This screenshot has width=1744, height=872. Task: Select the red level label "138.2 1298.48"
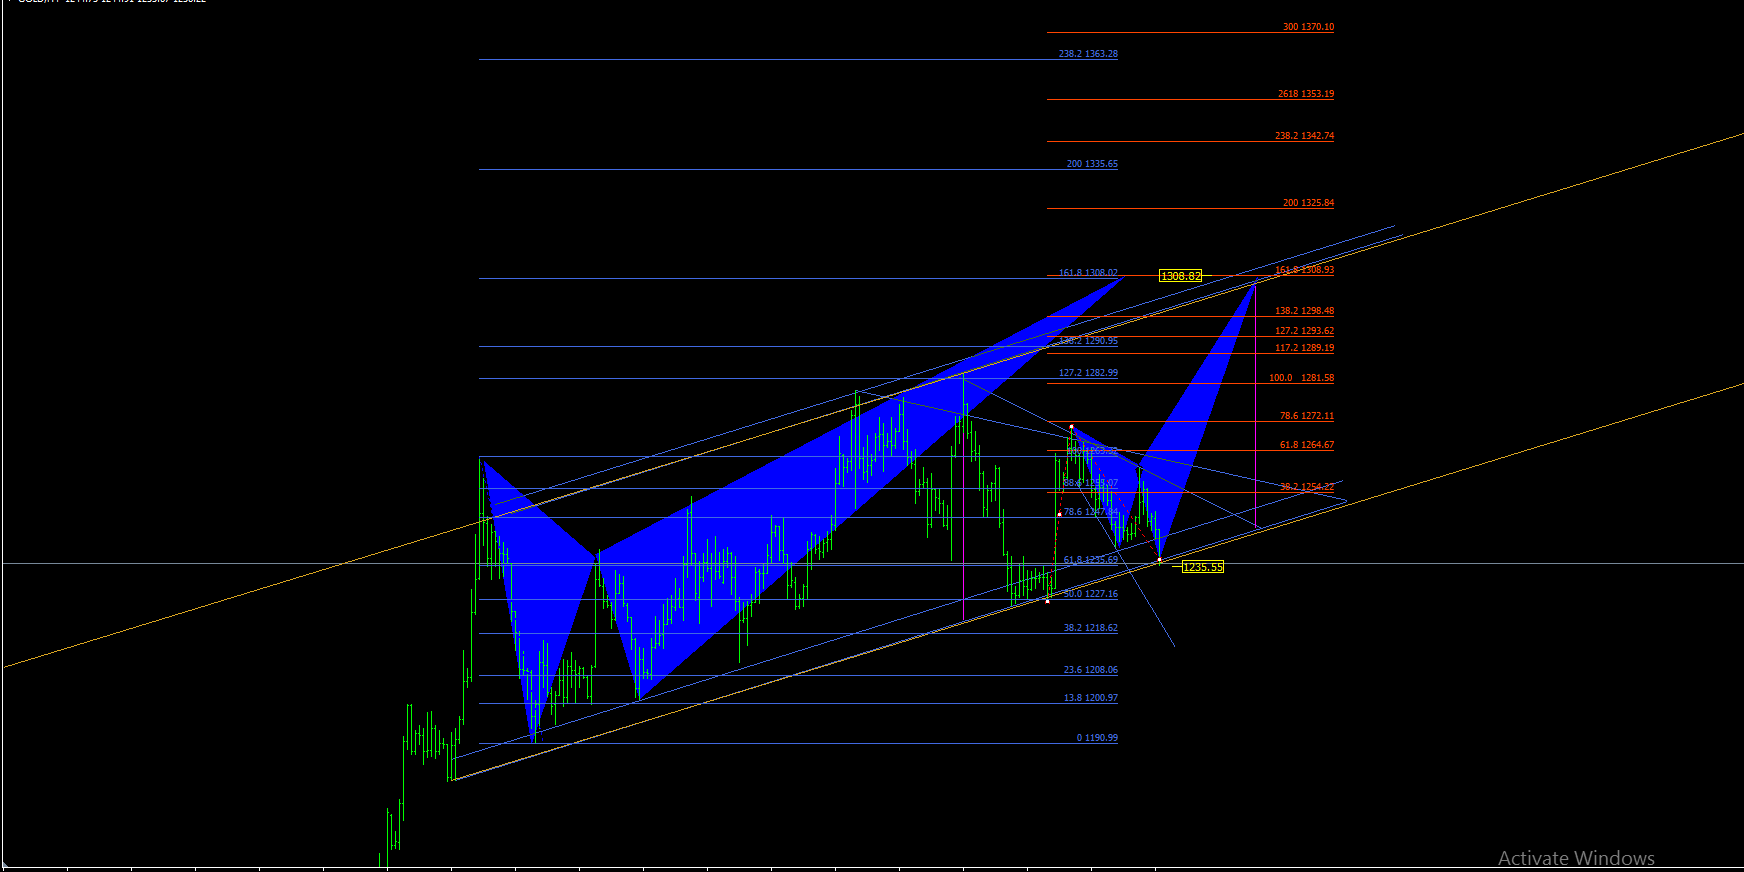pos(1304,311)
